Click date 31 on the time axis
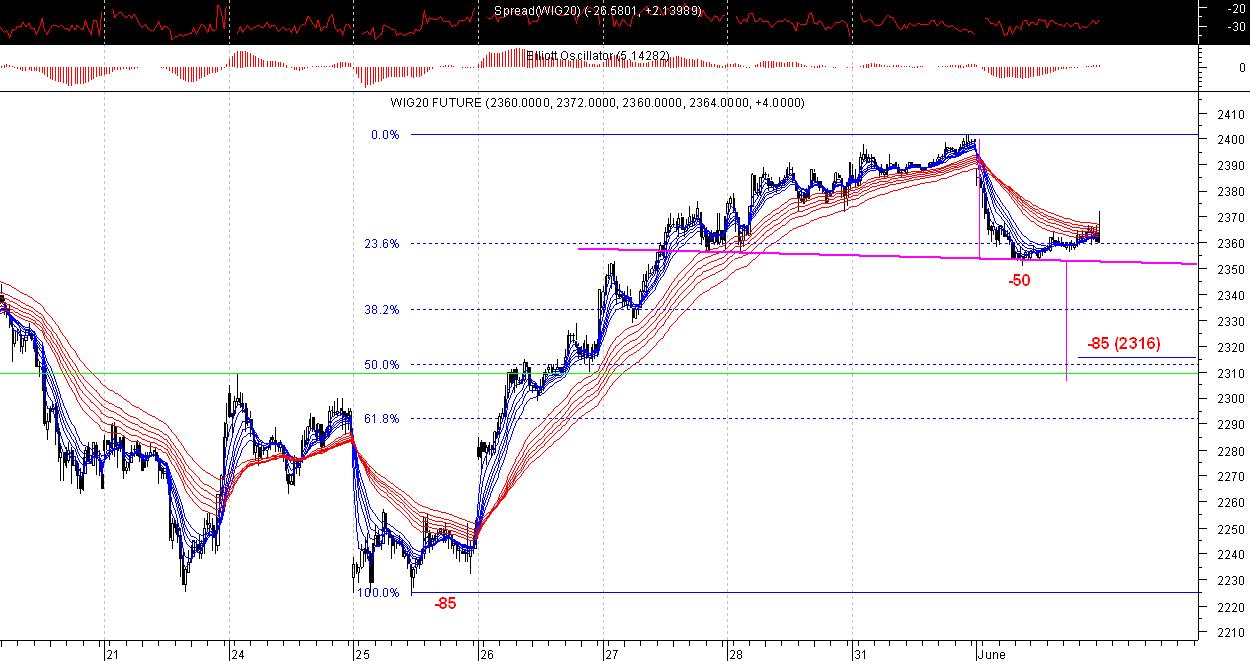This screenshot has width=1250, height=661. click(x=862, y=655)
